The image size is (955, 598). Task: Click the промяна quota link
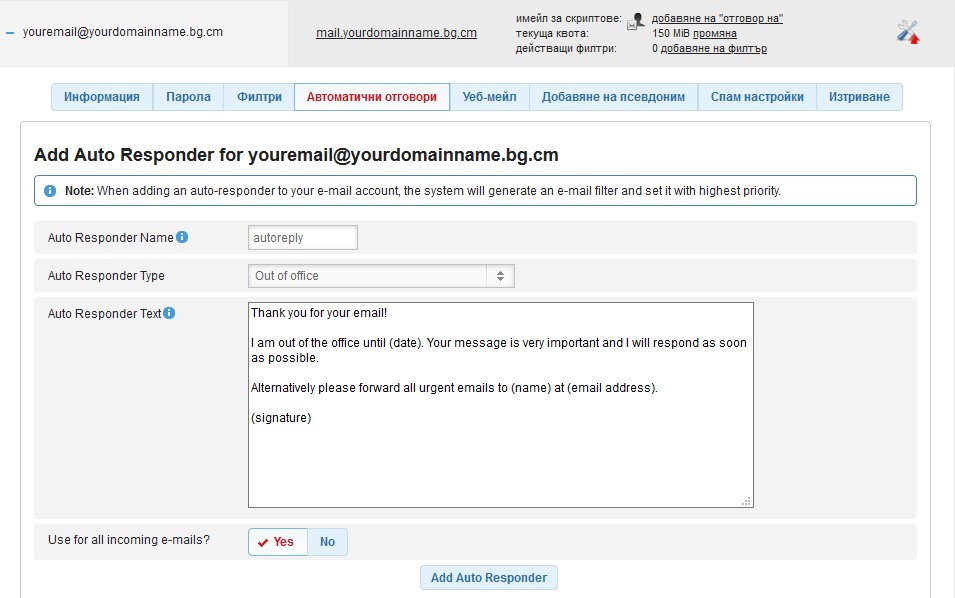click(x=714, y=33)
